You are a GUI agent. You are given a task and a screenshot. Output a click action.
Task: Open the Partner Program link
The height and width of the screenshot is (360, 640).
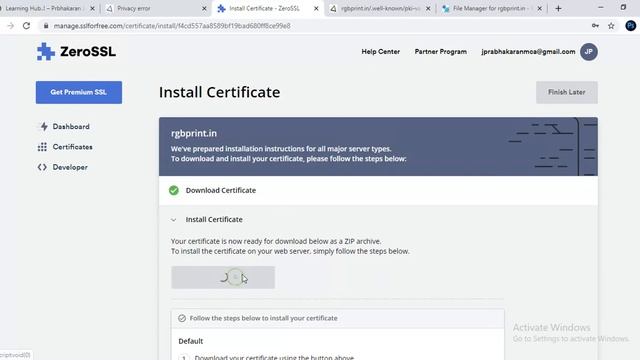pyautogui.click(x=440, y=52)
